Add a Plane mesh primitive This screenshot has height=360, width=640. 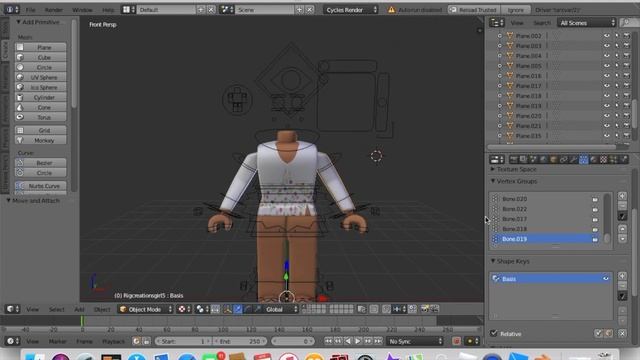tap(41, 47)
